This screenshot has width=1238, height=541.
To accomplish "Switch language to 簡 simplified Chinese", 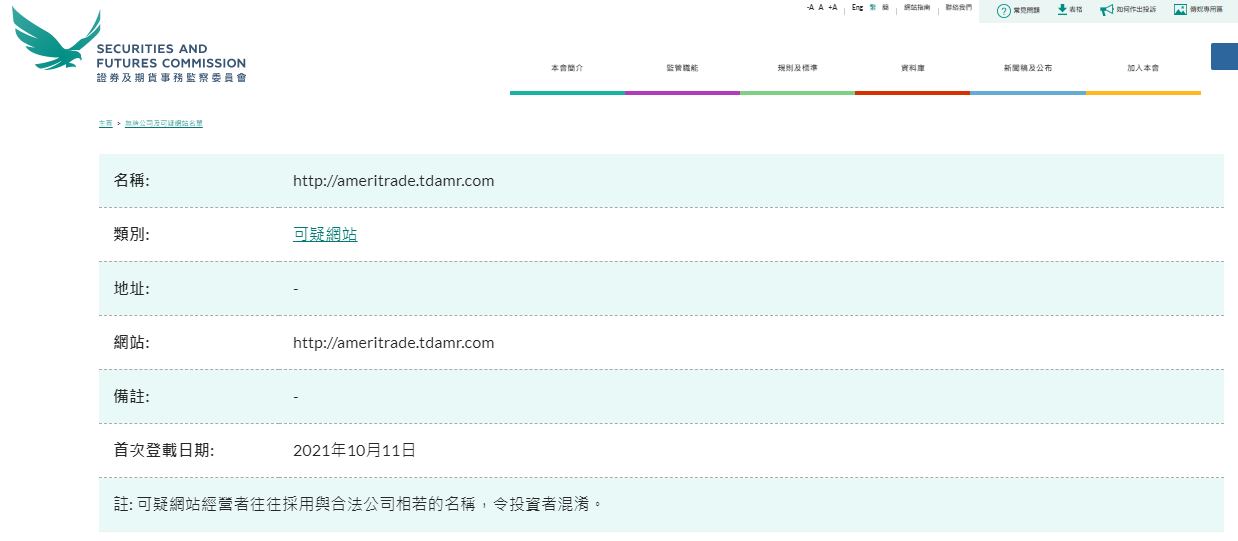I will click(x=885, y=7).
